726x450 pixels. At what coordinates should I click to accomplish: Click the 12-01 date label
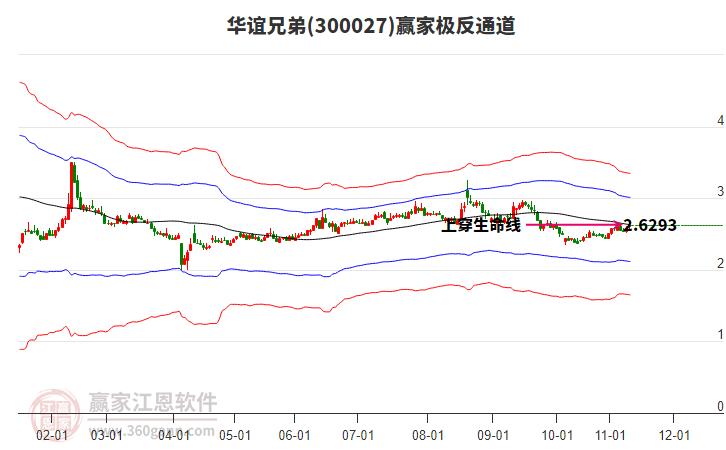[674, 435]
